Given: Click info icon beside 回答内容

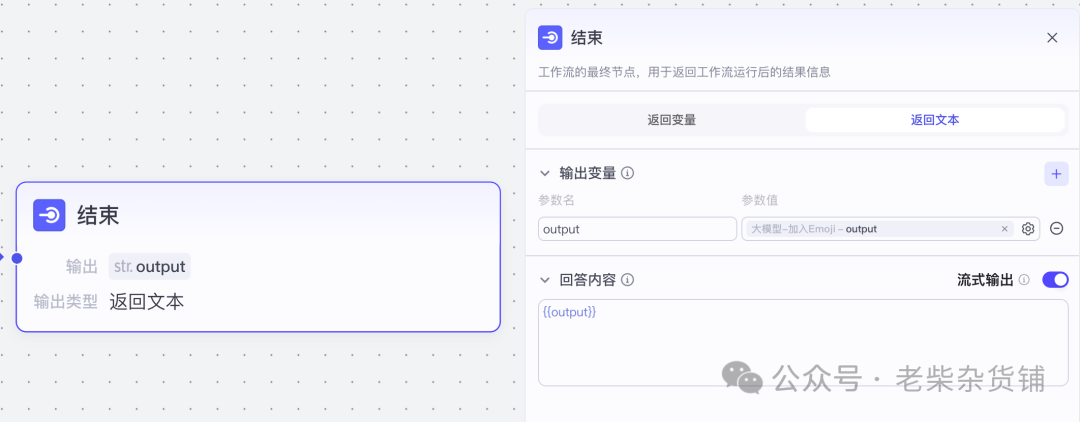Looking at the screenshot, I should click(x=628, y=280).
